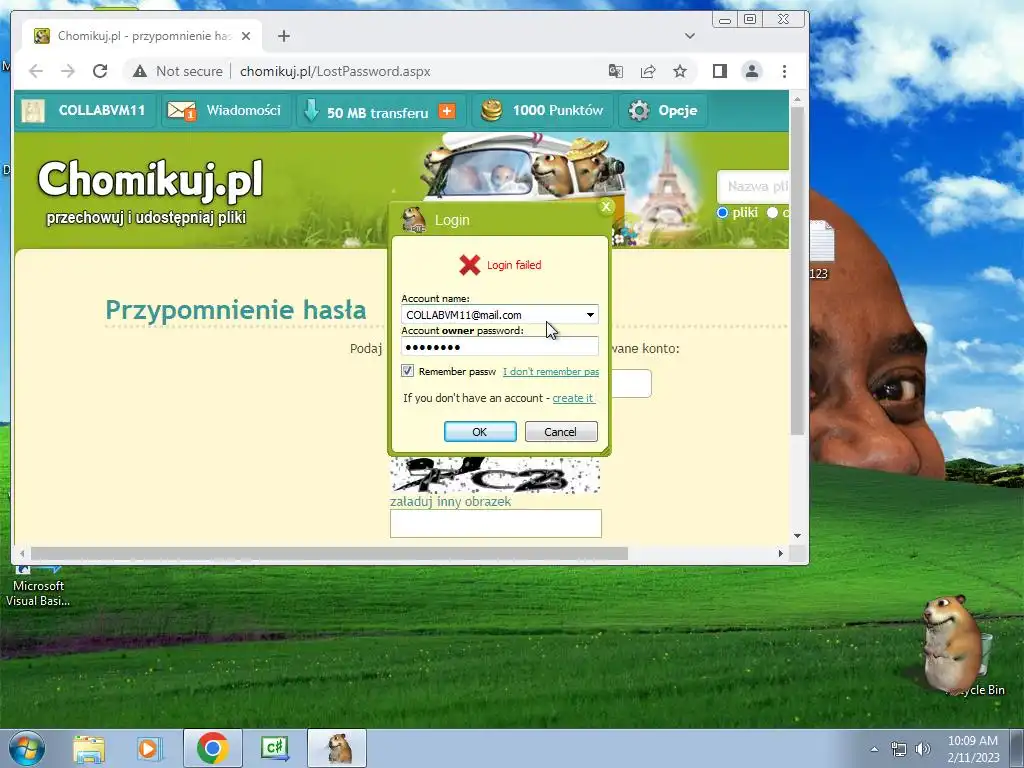Click the Opcje gear icon
The image size is (1024, 768).
(x=639, y=110)
